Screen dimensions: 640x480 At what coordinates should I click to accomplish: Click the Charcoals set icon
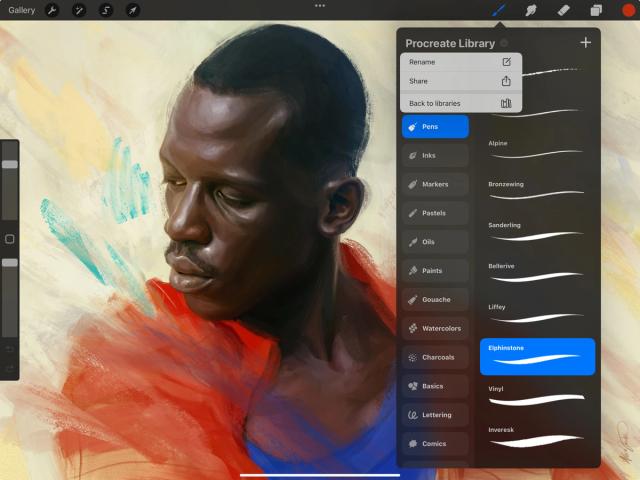(x=413, y=358)
